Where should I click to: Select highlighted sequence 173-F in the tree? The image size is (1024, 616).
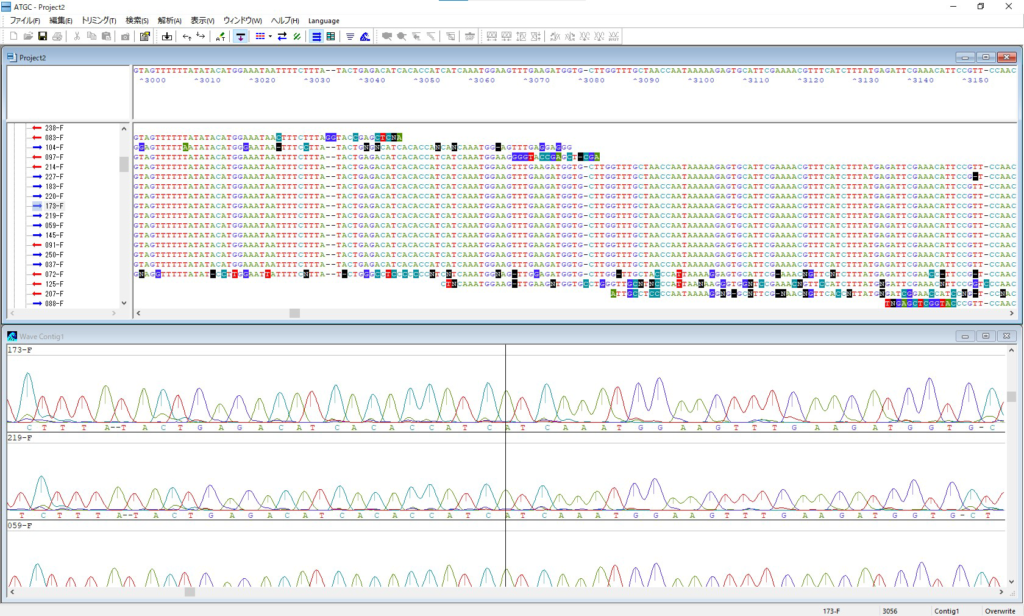[54, 206]
